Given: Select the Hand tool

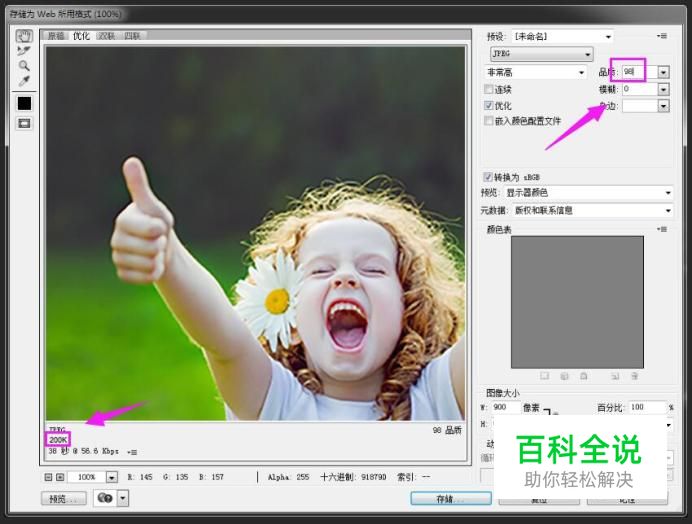Looking at the screenshot, I should tap(24, 36).
